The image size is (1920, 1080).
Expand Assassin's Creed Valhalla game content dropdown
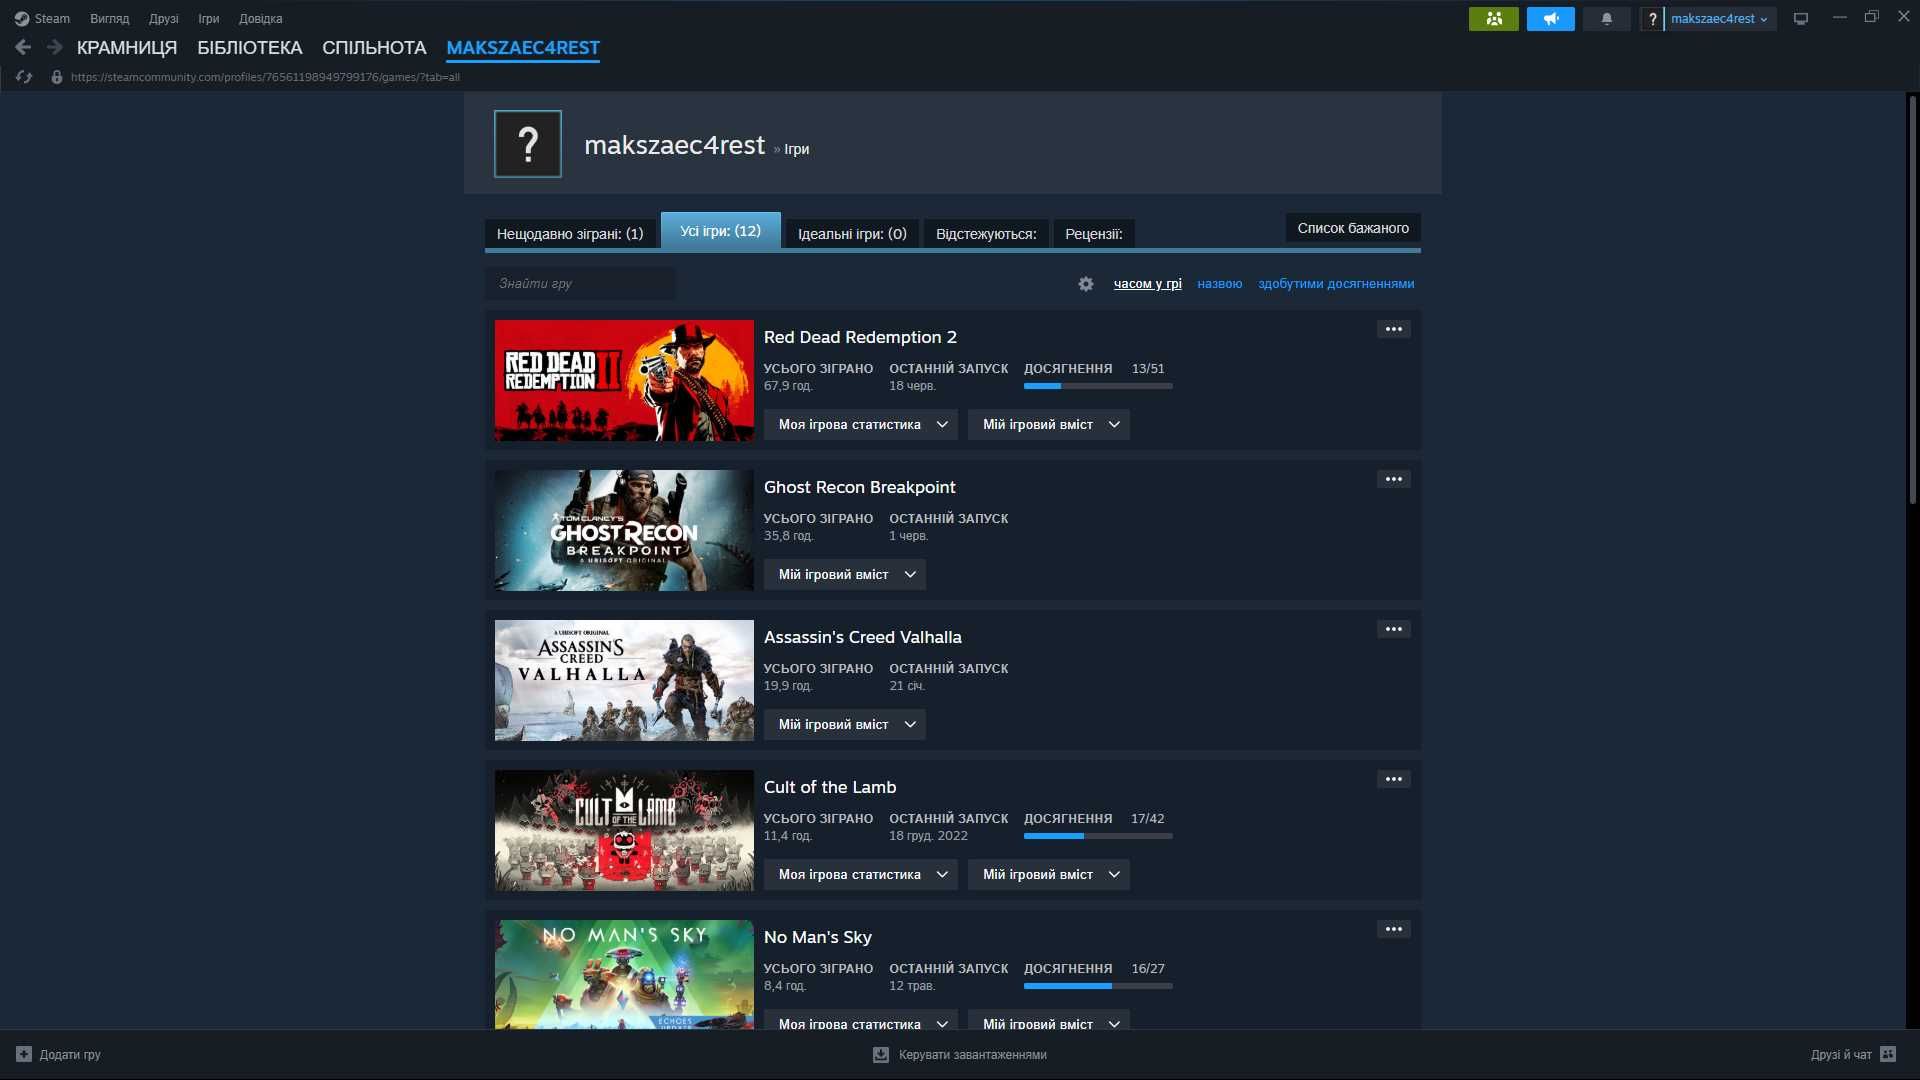[x=845, y=724]
